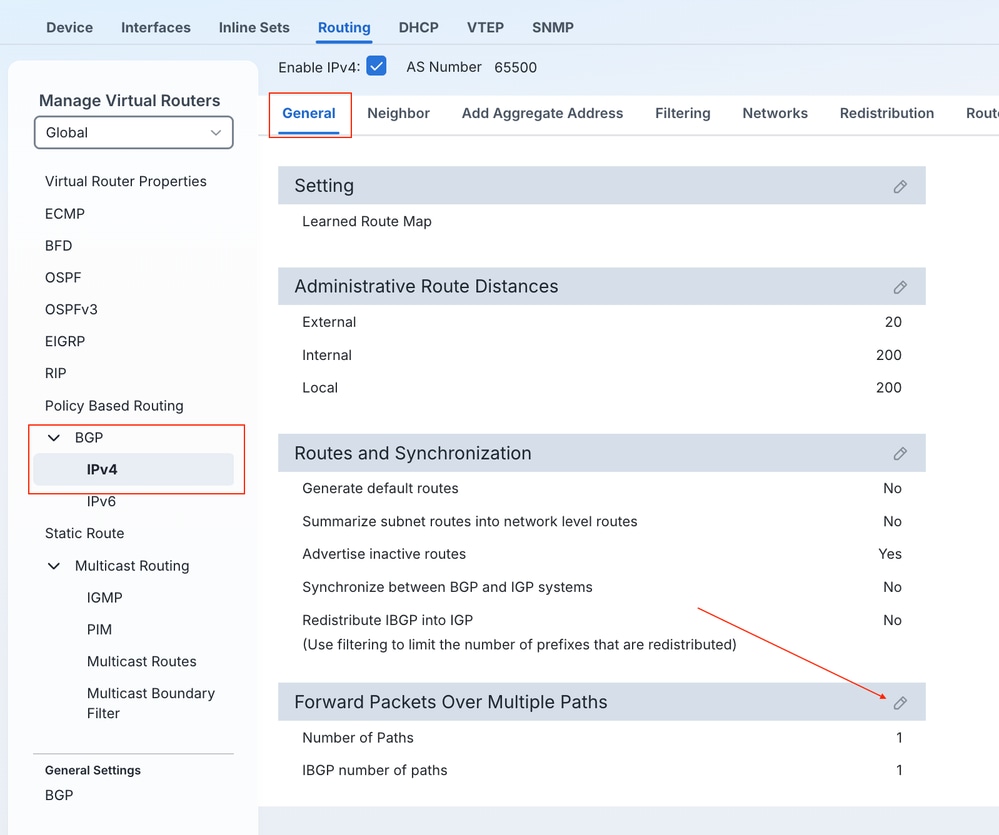Screen dimensions: 999x835
Task: Open Multicast Routes
Action: coord(141,661)
